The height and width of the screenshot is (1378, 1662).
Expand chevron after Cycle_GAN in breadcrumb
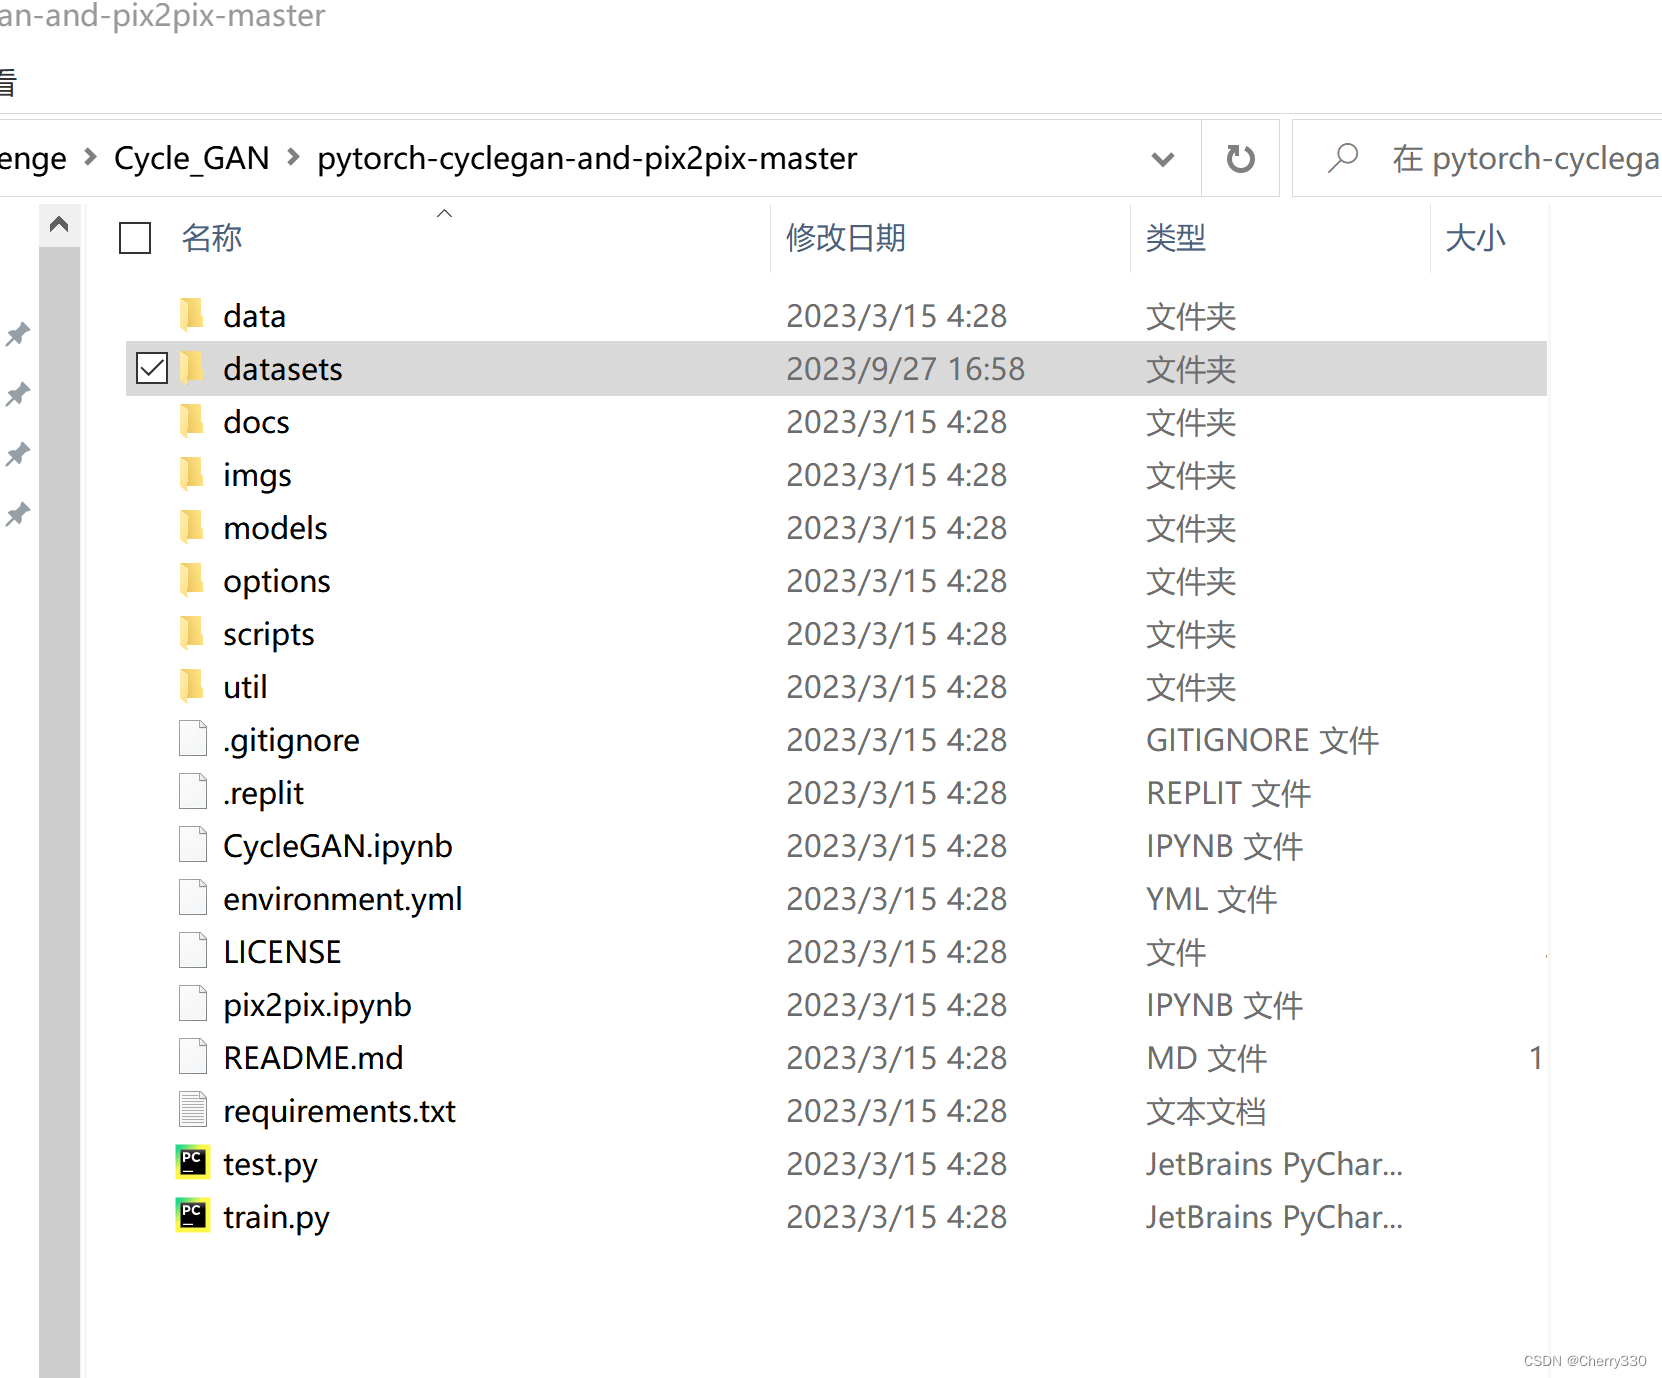(x=293, y=157)
